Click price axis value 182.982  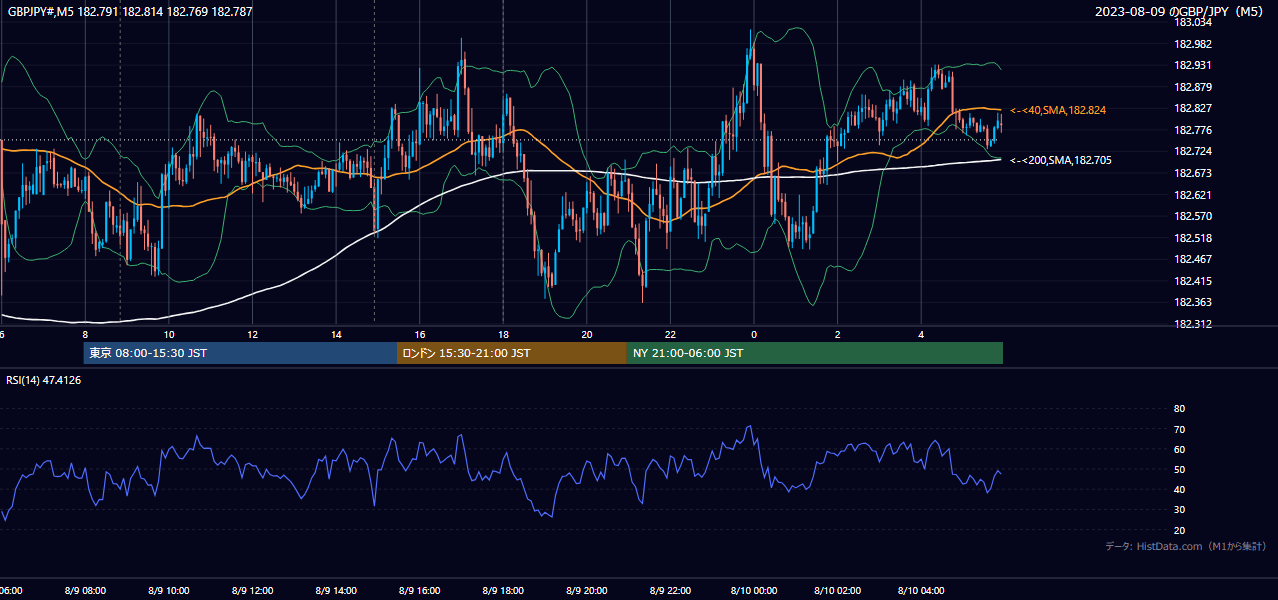pyautogui.click(x=1194, y=44)
